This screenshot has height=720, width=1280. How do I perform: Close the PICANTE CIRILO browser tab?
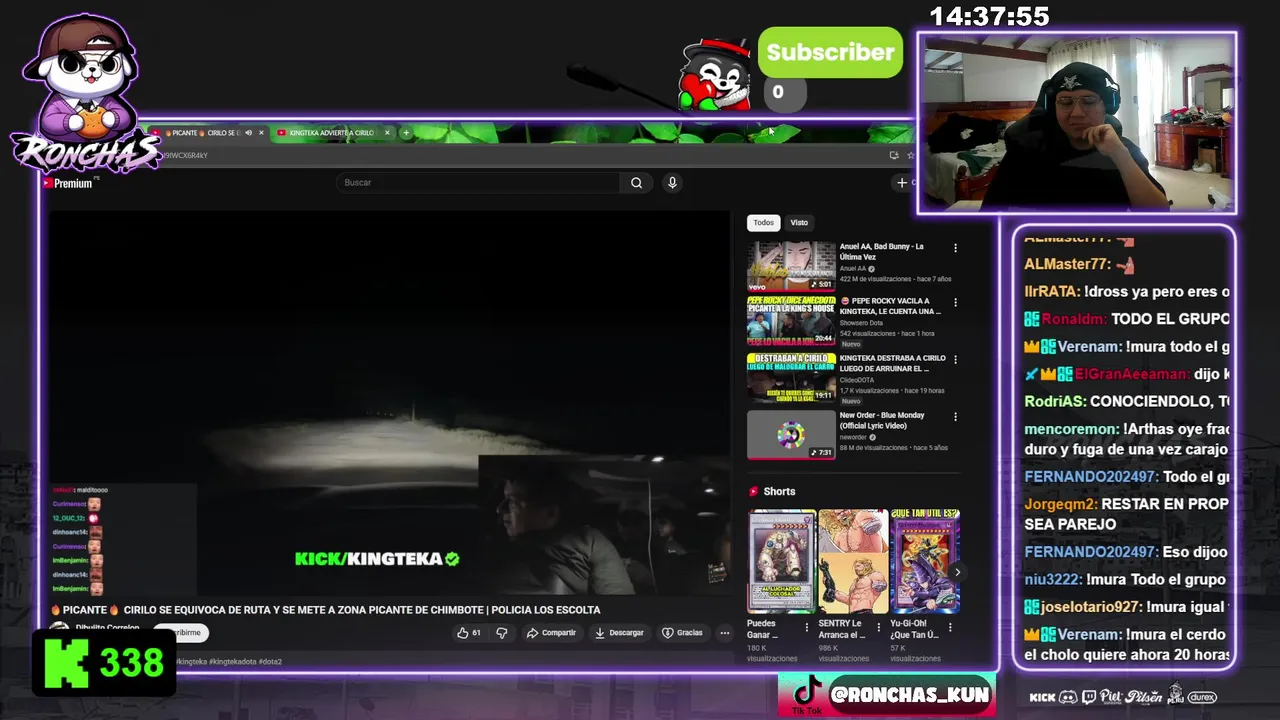click(x=262, y=133)
